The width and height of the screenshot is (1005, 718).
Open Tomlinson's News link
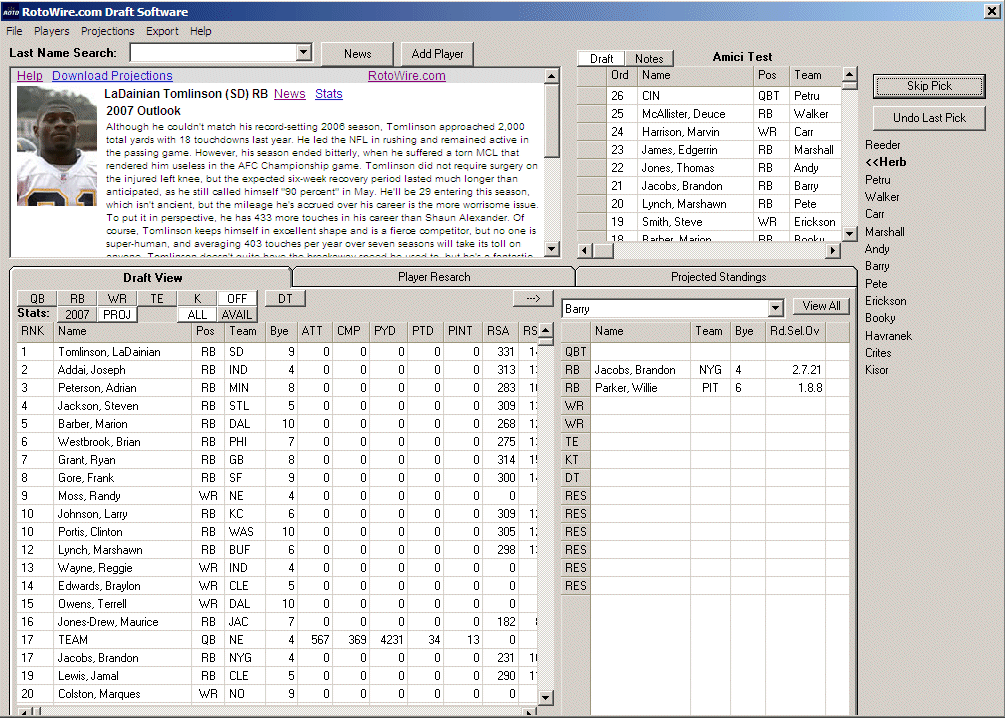coord(290,94)
